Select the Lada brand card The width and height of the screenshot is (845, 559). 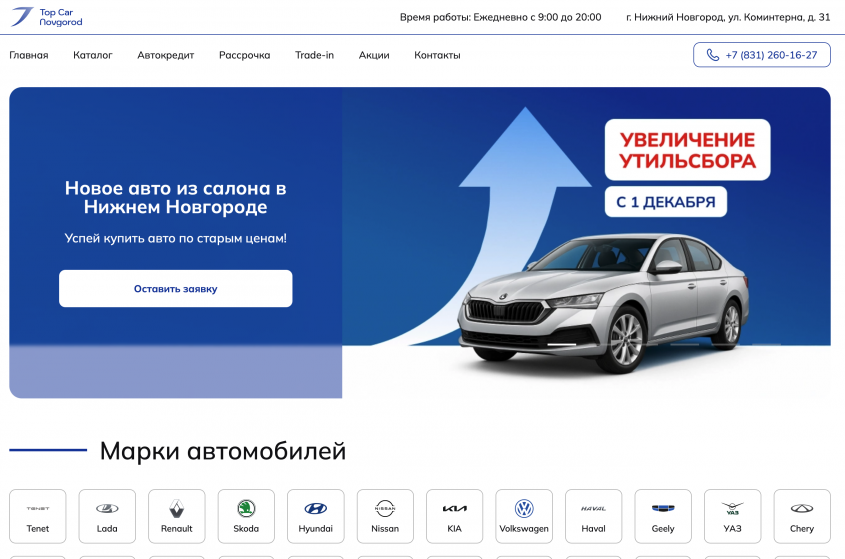coord(107,516)
